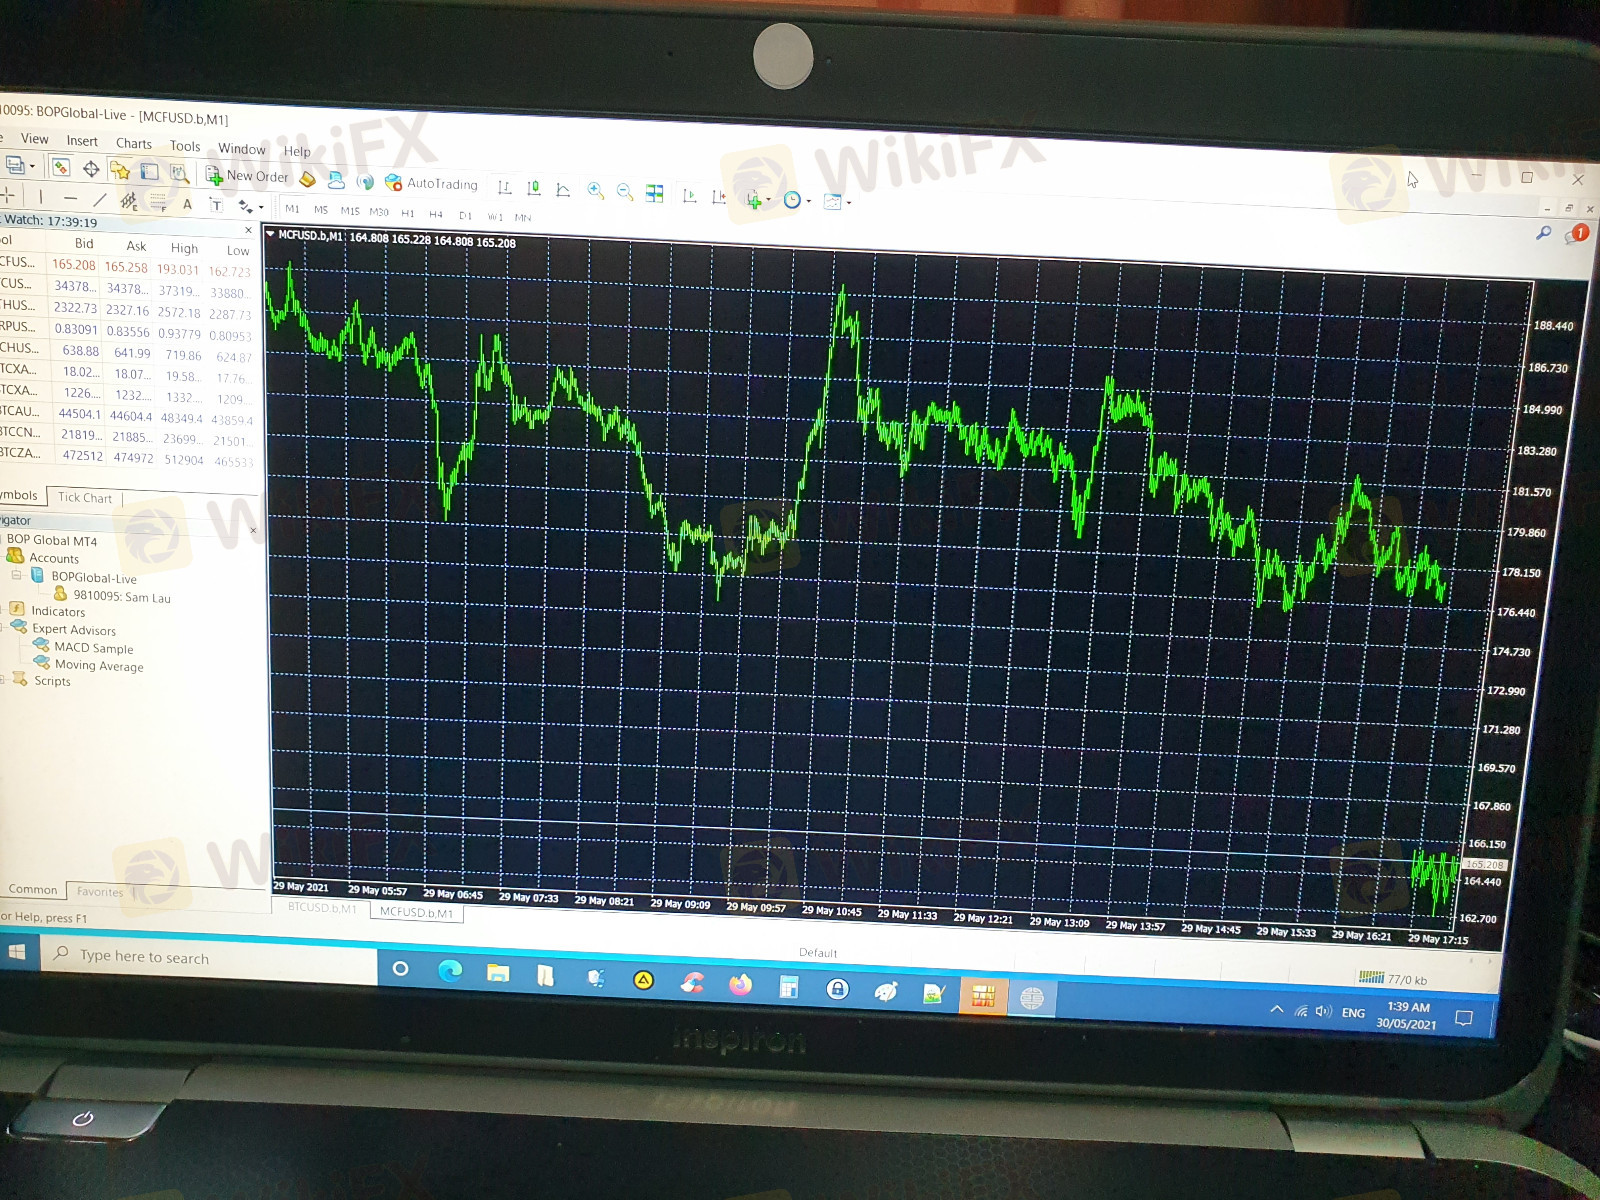Viewport: 1600px width, 1200px height.
Task: Switch to the D1 timeframe
Action: tap(465, 215)
